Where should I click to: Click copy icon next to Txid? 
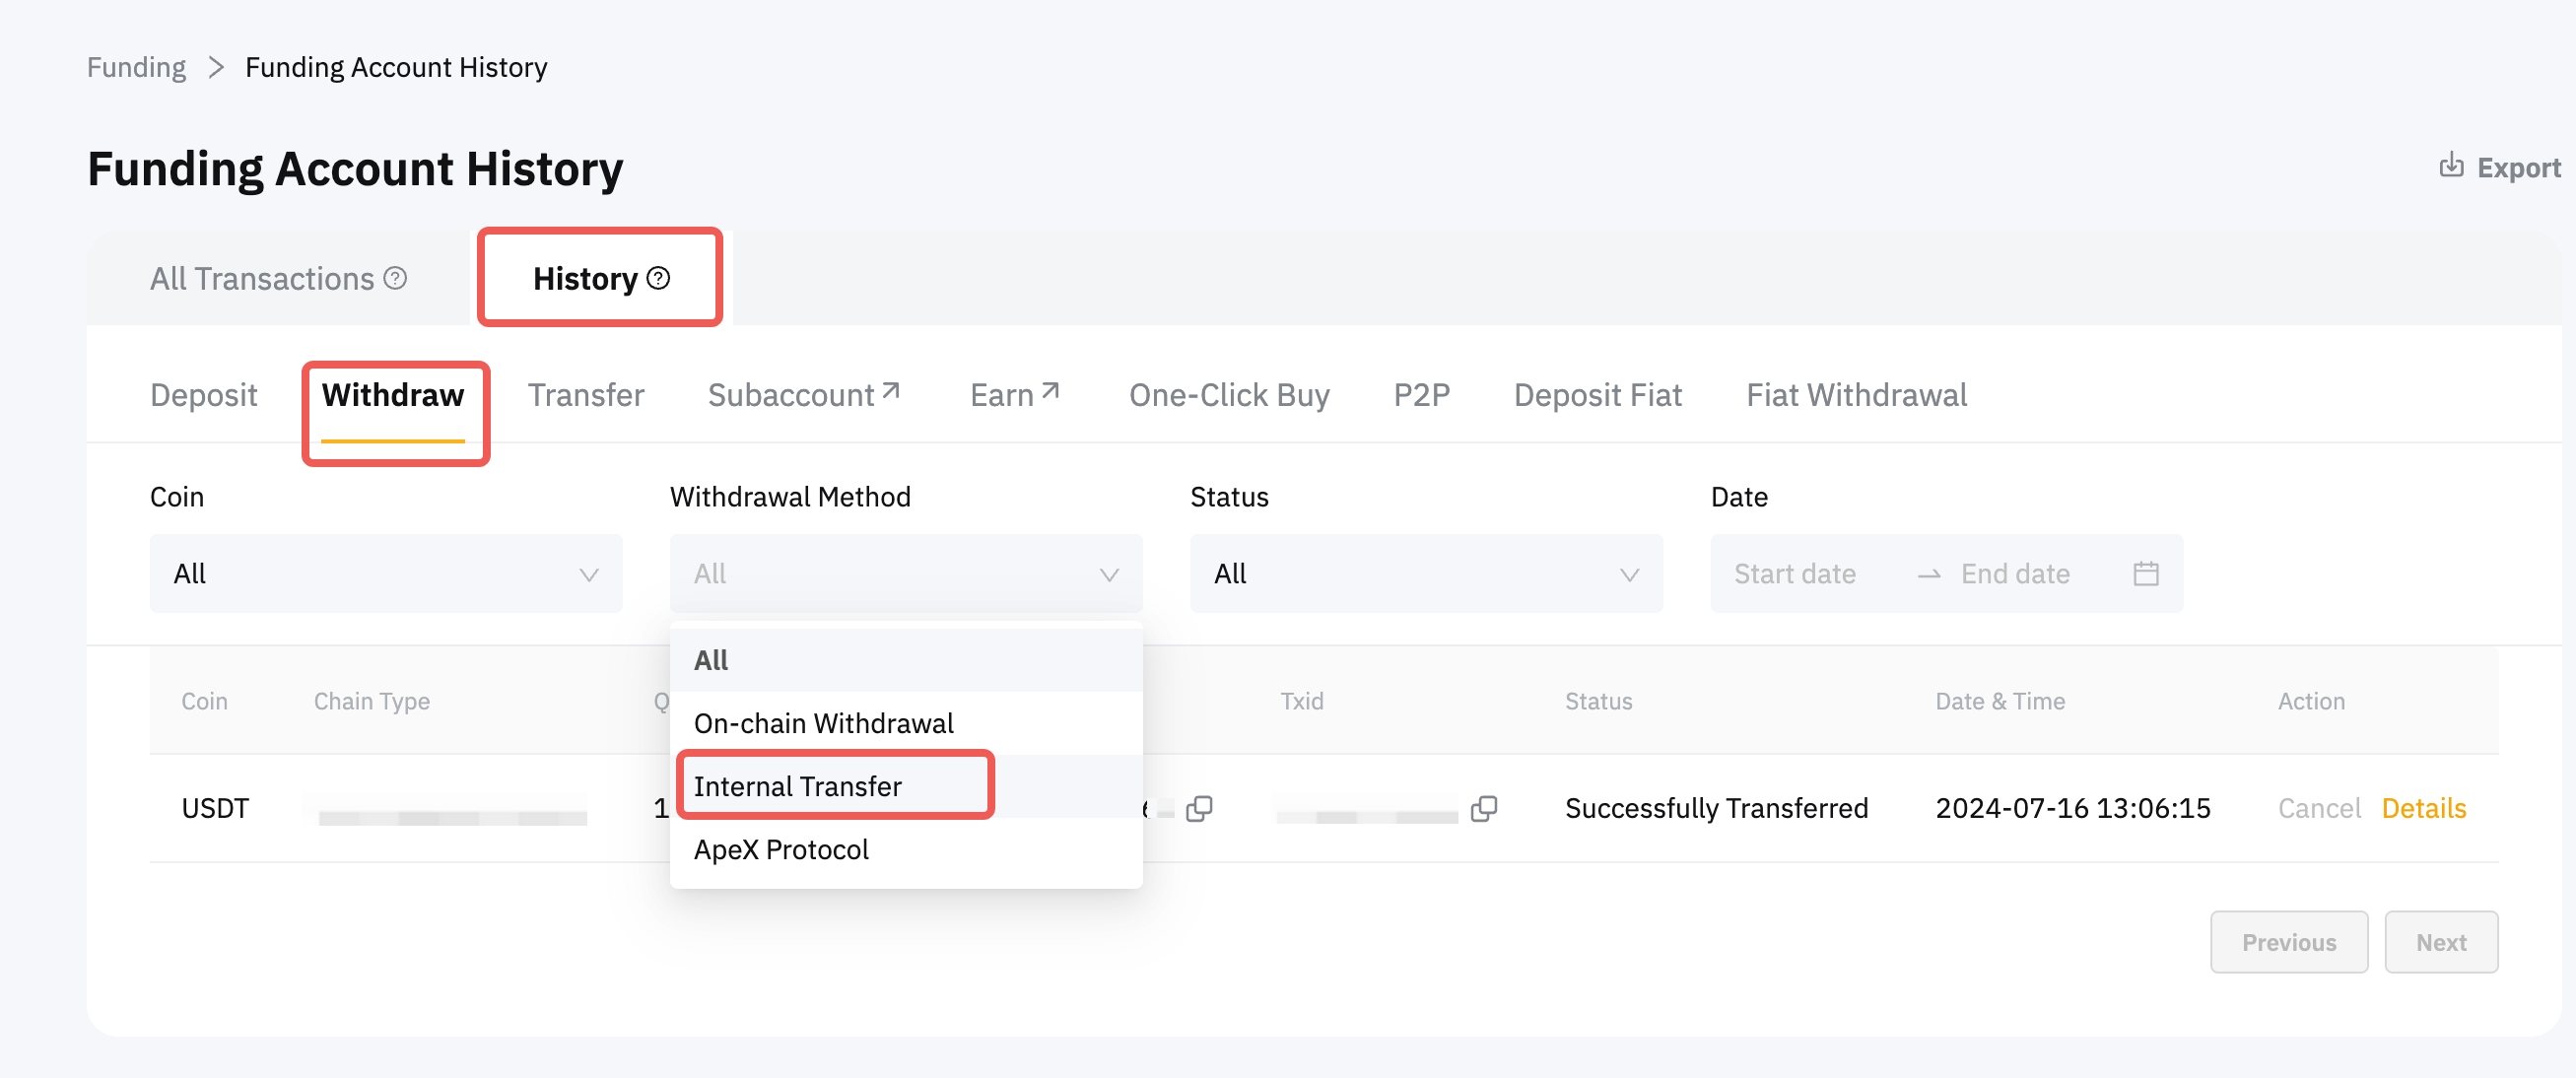pyautogui.click(x=1484, y=808)
